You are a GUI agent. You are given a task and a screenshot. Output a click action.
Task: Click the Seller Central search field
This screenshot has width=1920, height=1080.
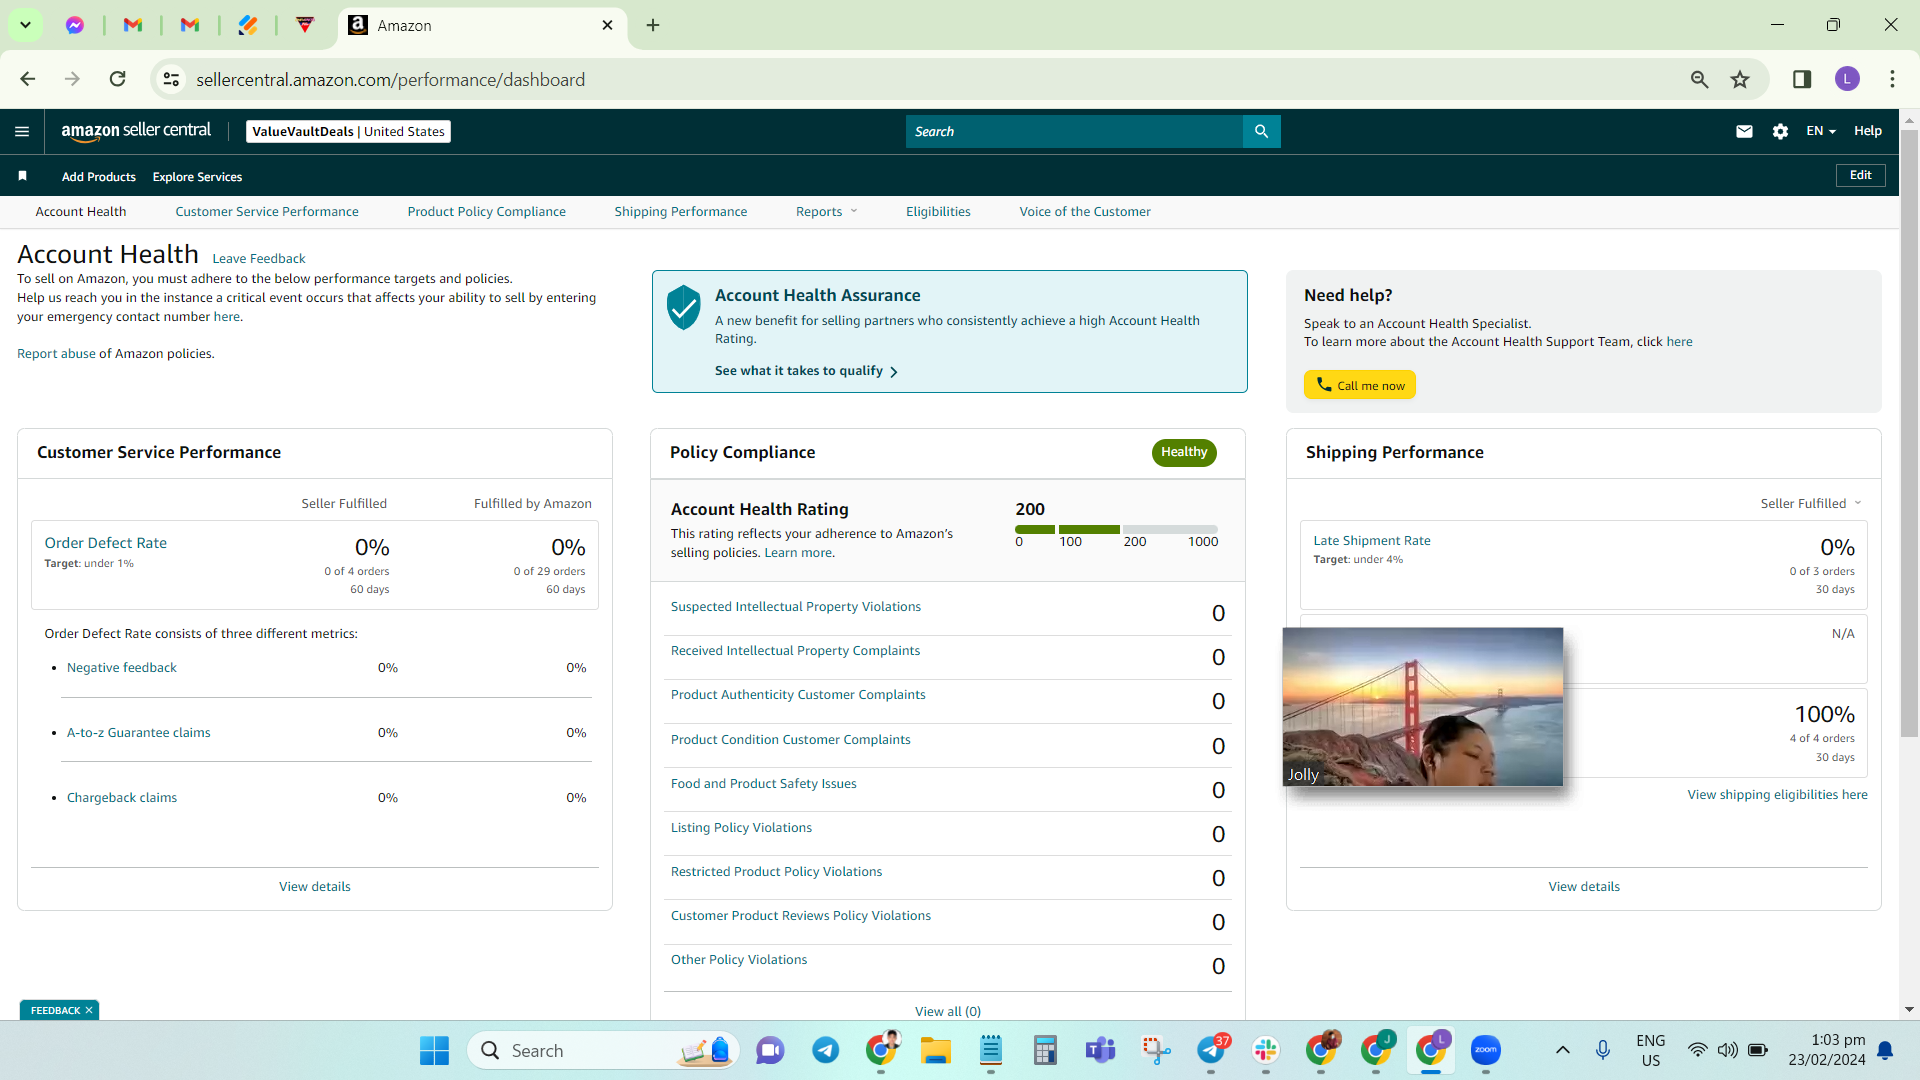[1074, 131]
